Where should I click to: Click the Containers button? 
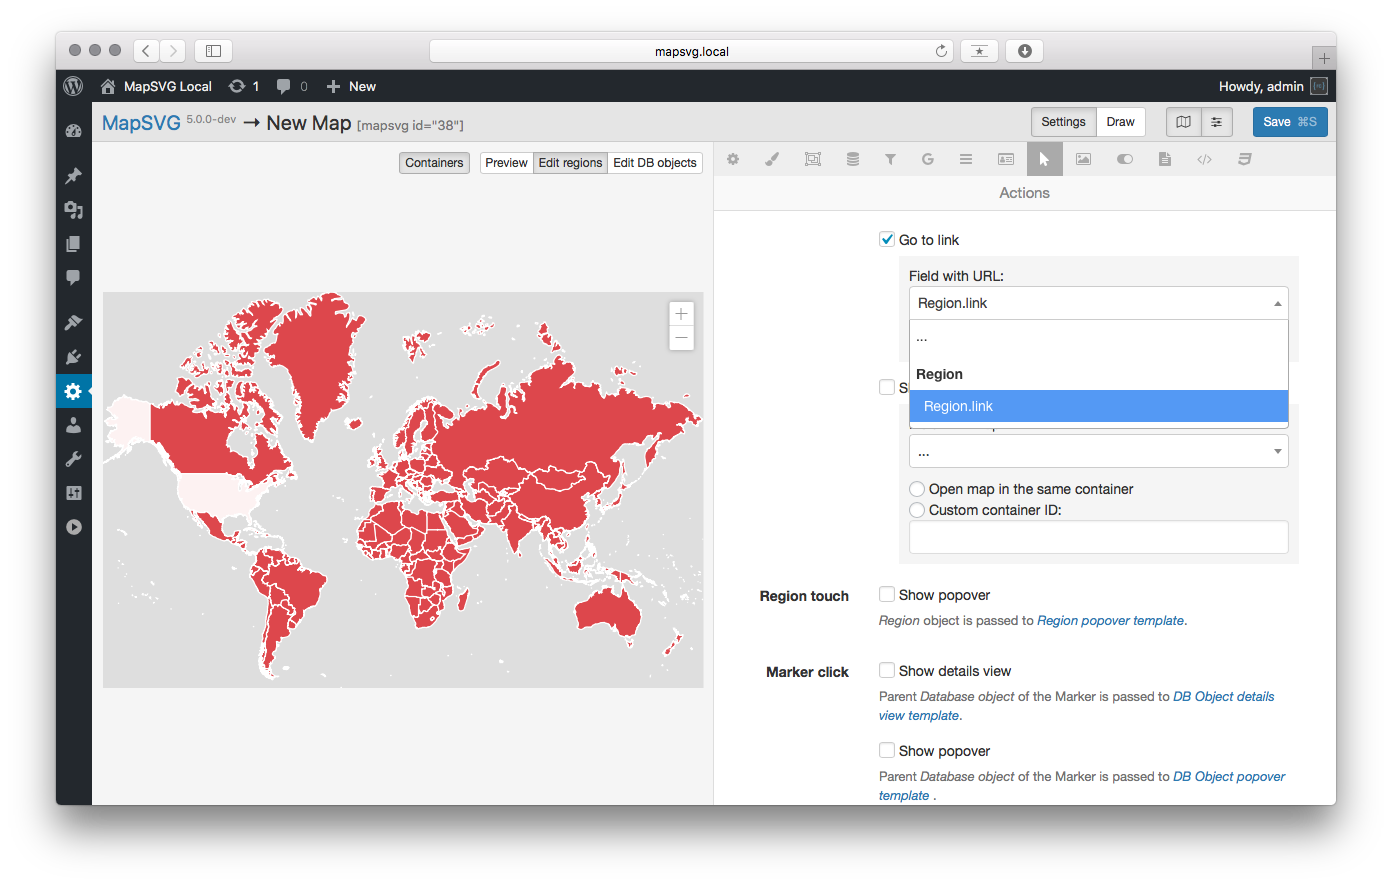point(434,163)
